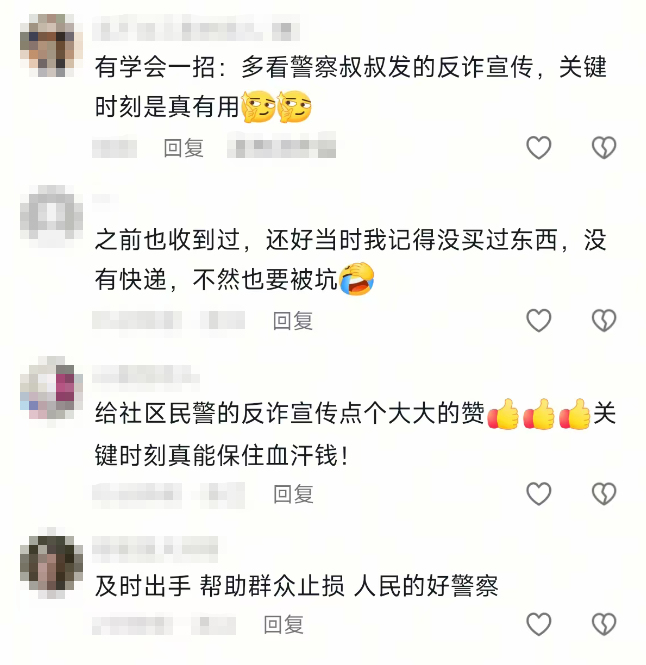Like the 人民的好警察 comment
The width and height of the screenshot is (646, 665).
click(x=539, y=624)
